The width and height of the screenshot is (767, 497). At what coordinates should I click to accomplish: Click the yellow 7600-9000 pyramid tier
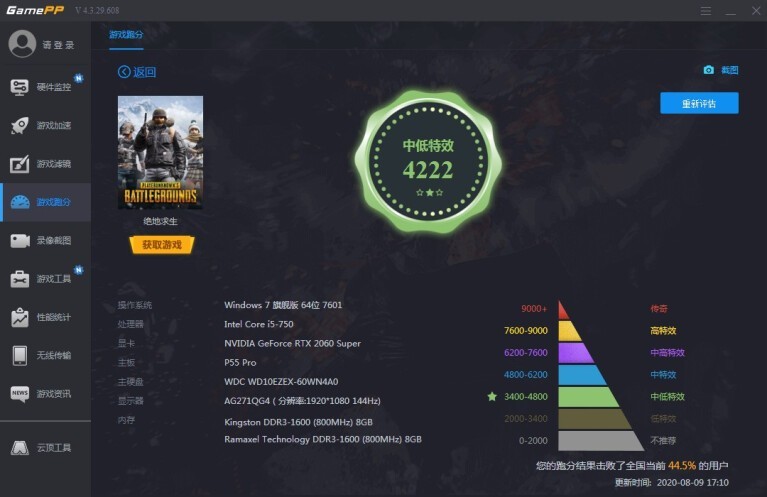[570, 331]
